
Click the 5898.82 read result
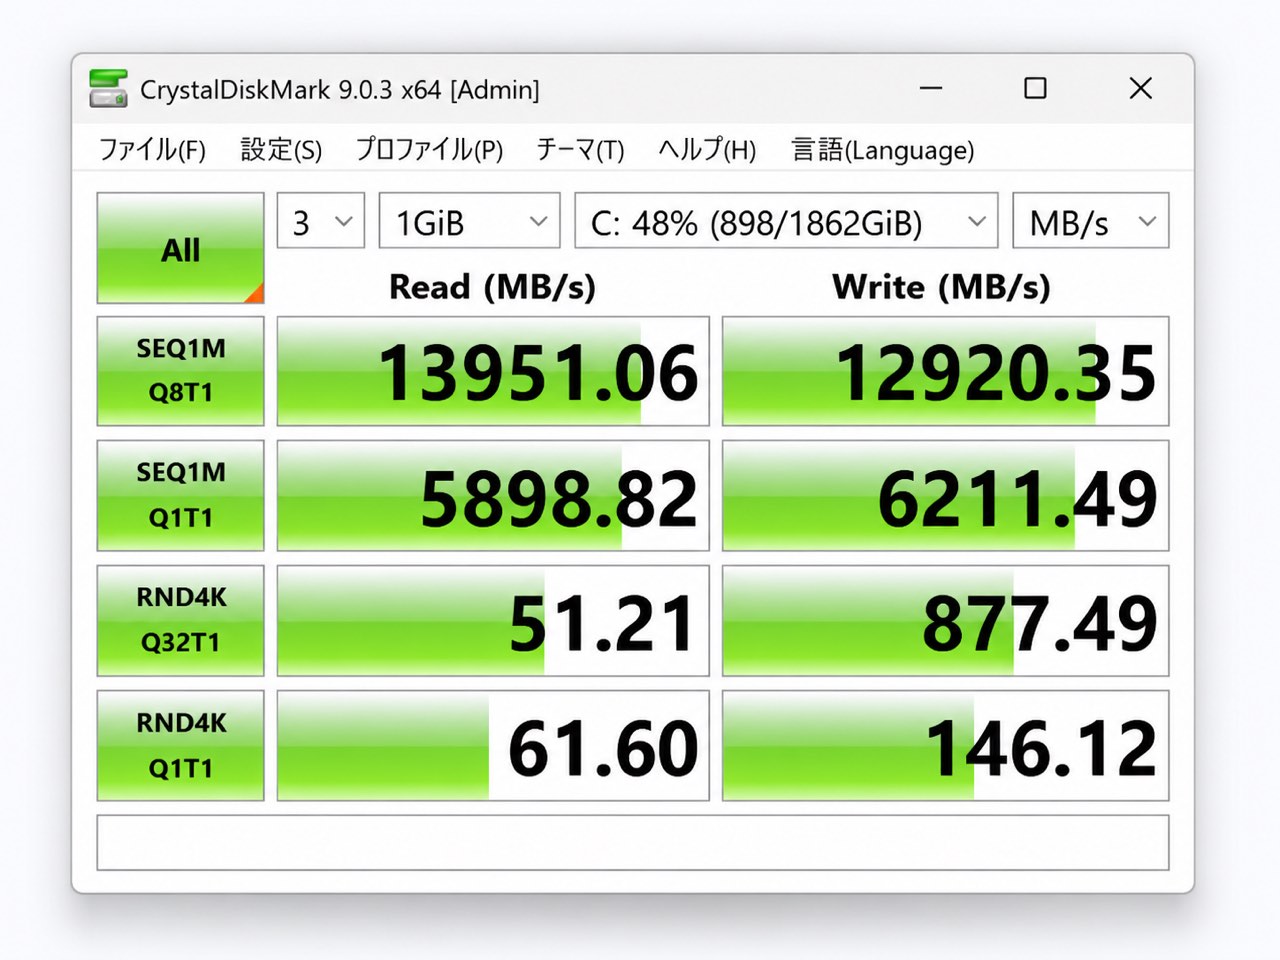(x=493, y=495)
